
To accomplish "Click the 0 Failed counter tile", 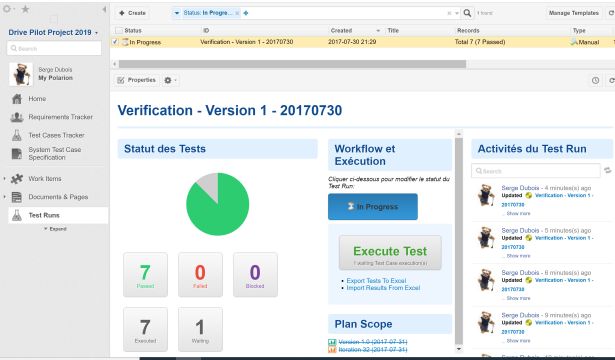I will tap(200, 275).
